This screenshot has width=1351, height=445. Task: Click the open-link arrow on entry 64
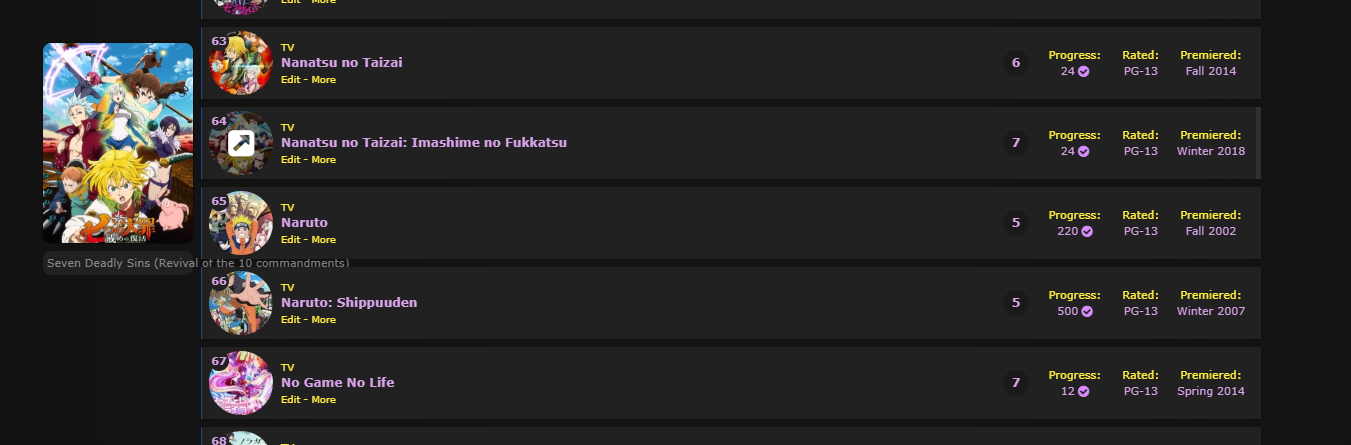[x=241, y=143]
